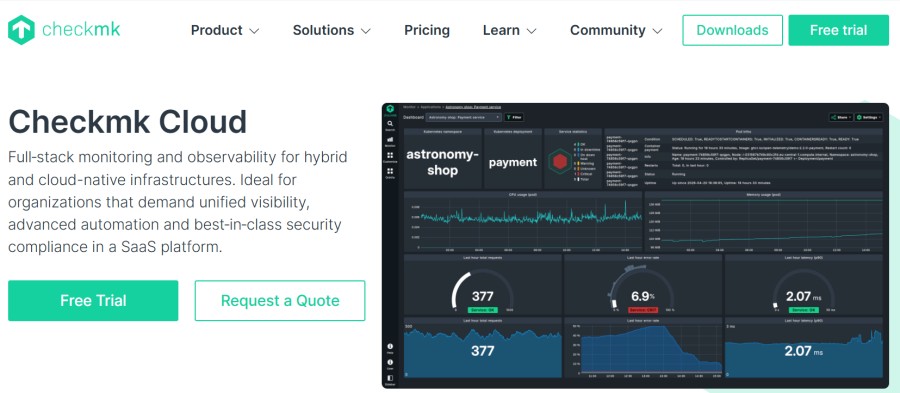Open Search in the dashboard sidebar
The height and width of the screenshot is (393, 900).
(390, 125)
